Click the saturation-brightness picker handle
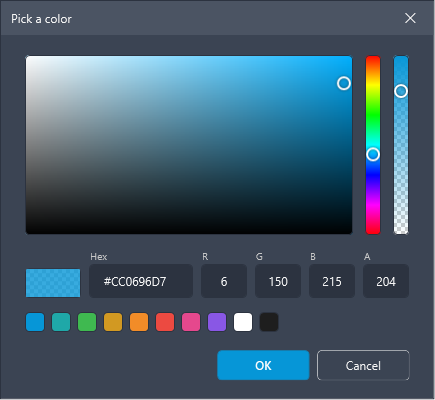 pyautogui.click(x=344, y=83)
